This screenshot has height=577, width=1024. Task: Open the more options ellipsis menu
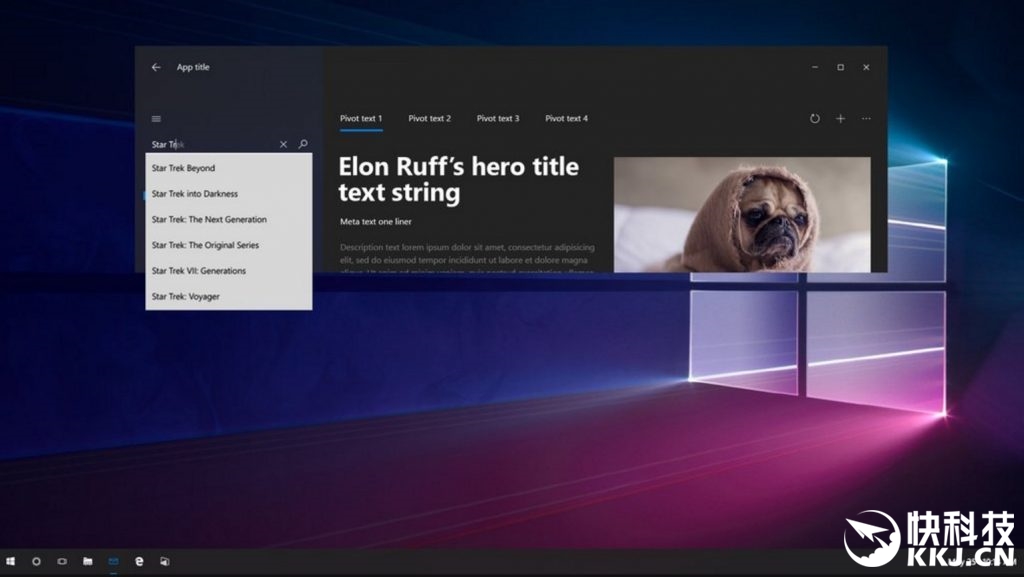(866, 119)
